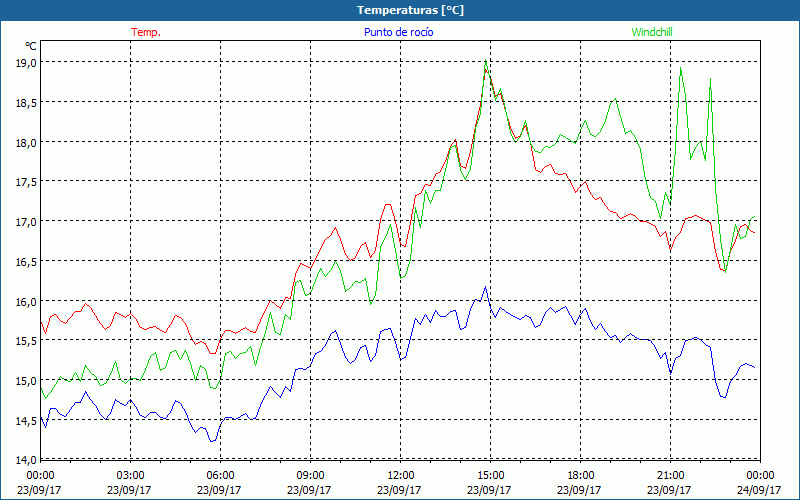Click the 06:00 time axis label
The image size is (800, 500).
click(220, 475)
